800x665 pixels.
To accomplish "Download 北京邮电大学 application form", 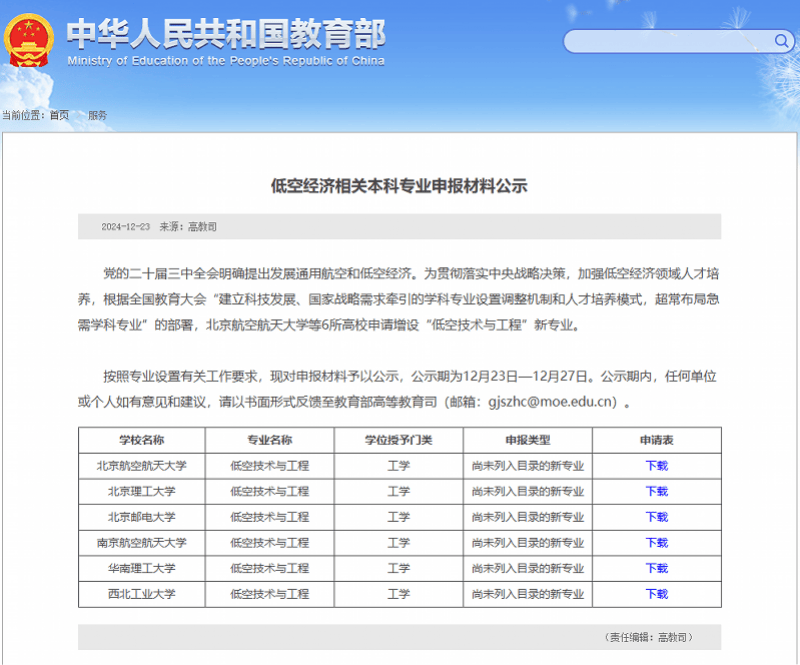I will pyautogui.click(x=657, y=517).
